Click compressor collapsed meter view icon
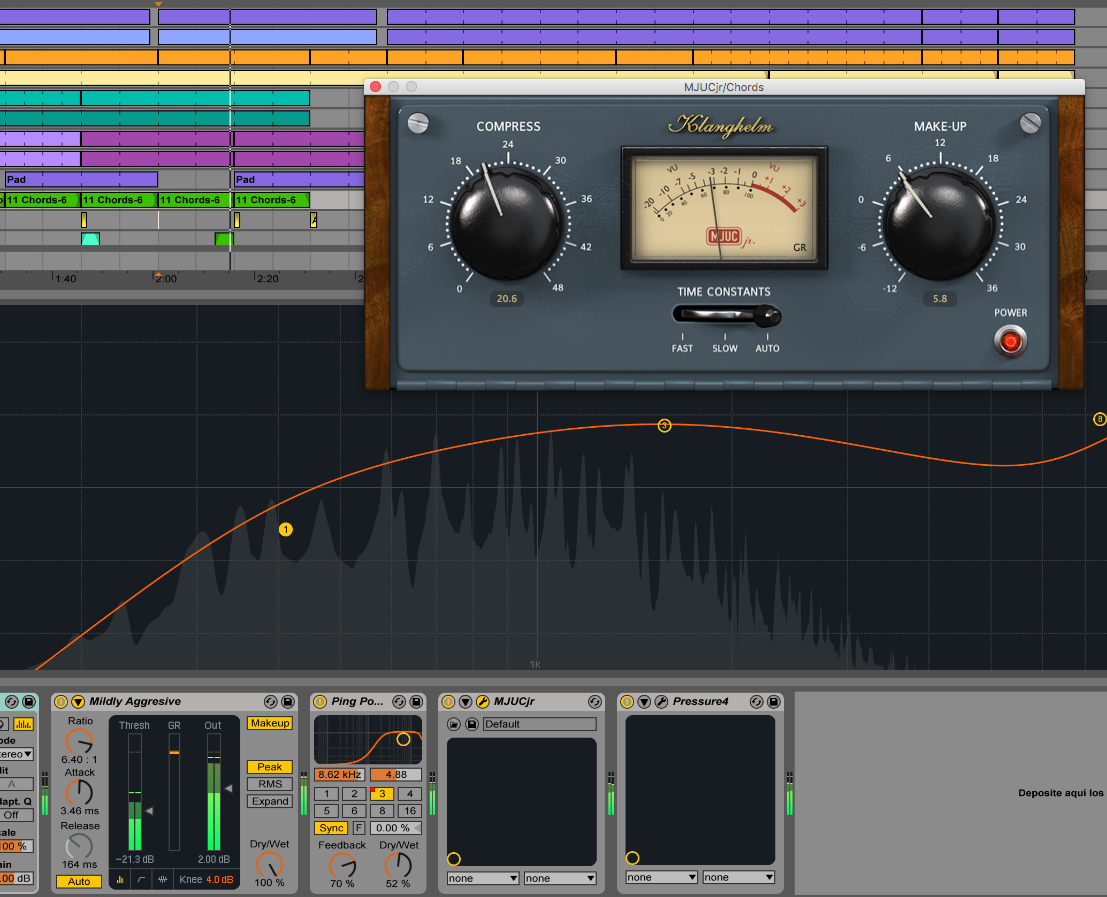This screenshot has height=897, width=1107. pyautogui.click(x=120, y=879)
